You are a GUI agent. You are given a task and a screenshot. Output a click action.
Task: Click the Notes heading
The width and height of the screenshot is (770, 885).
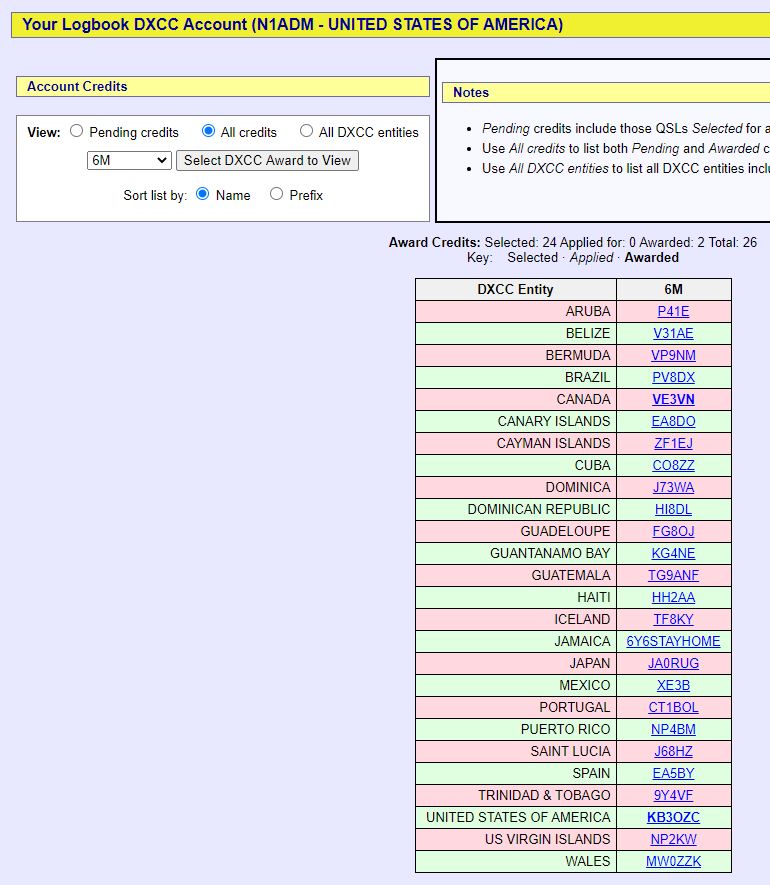606,93
